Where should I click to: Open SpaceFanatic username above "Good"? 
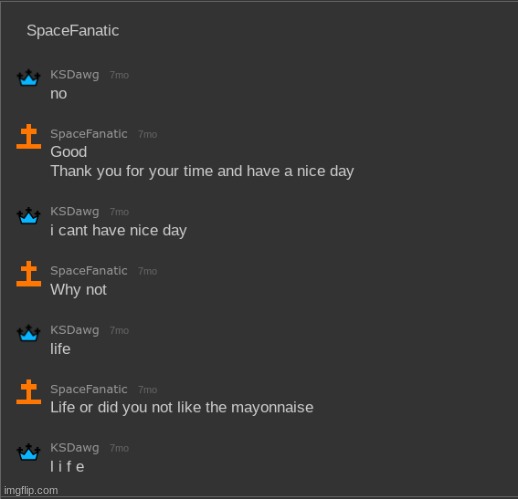point(89,134)
